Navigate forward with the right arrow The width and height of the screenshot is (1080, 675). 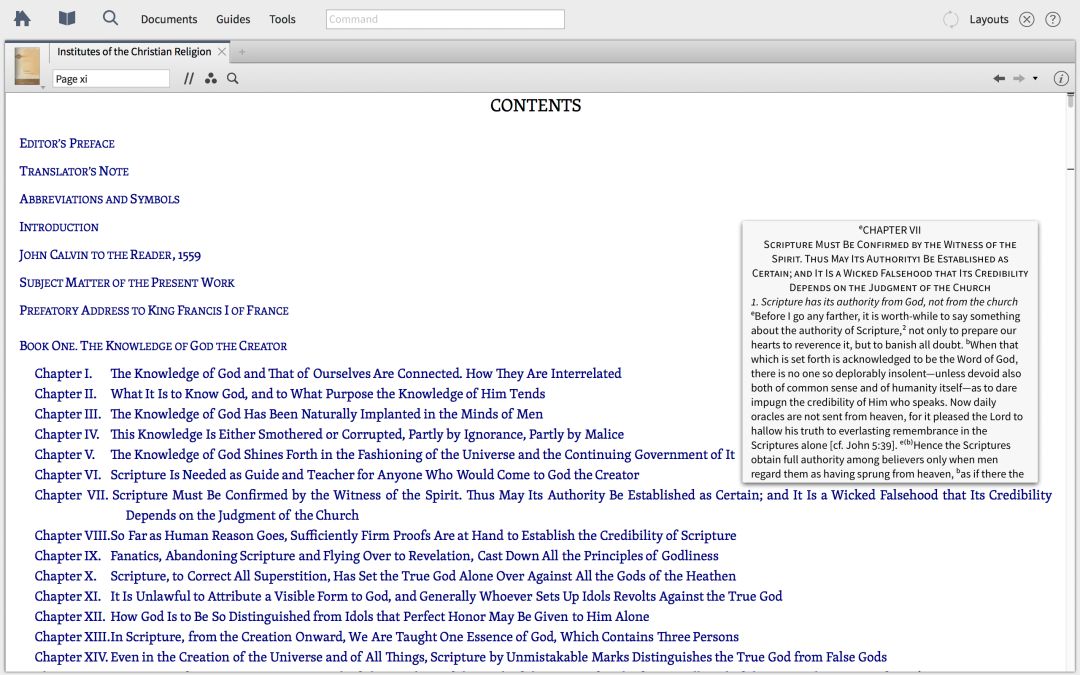1019,79
